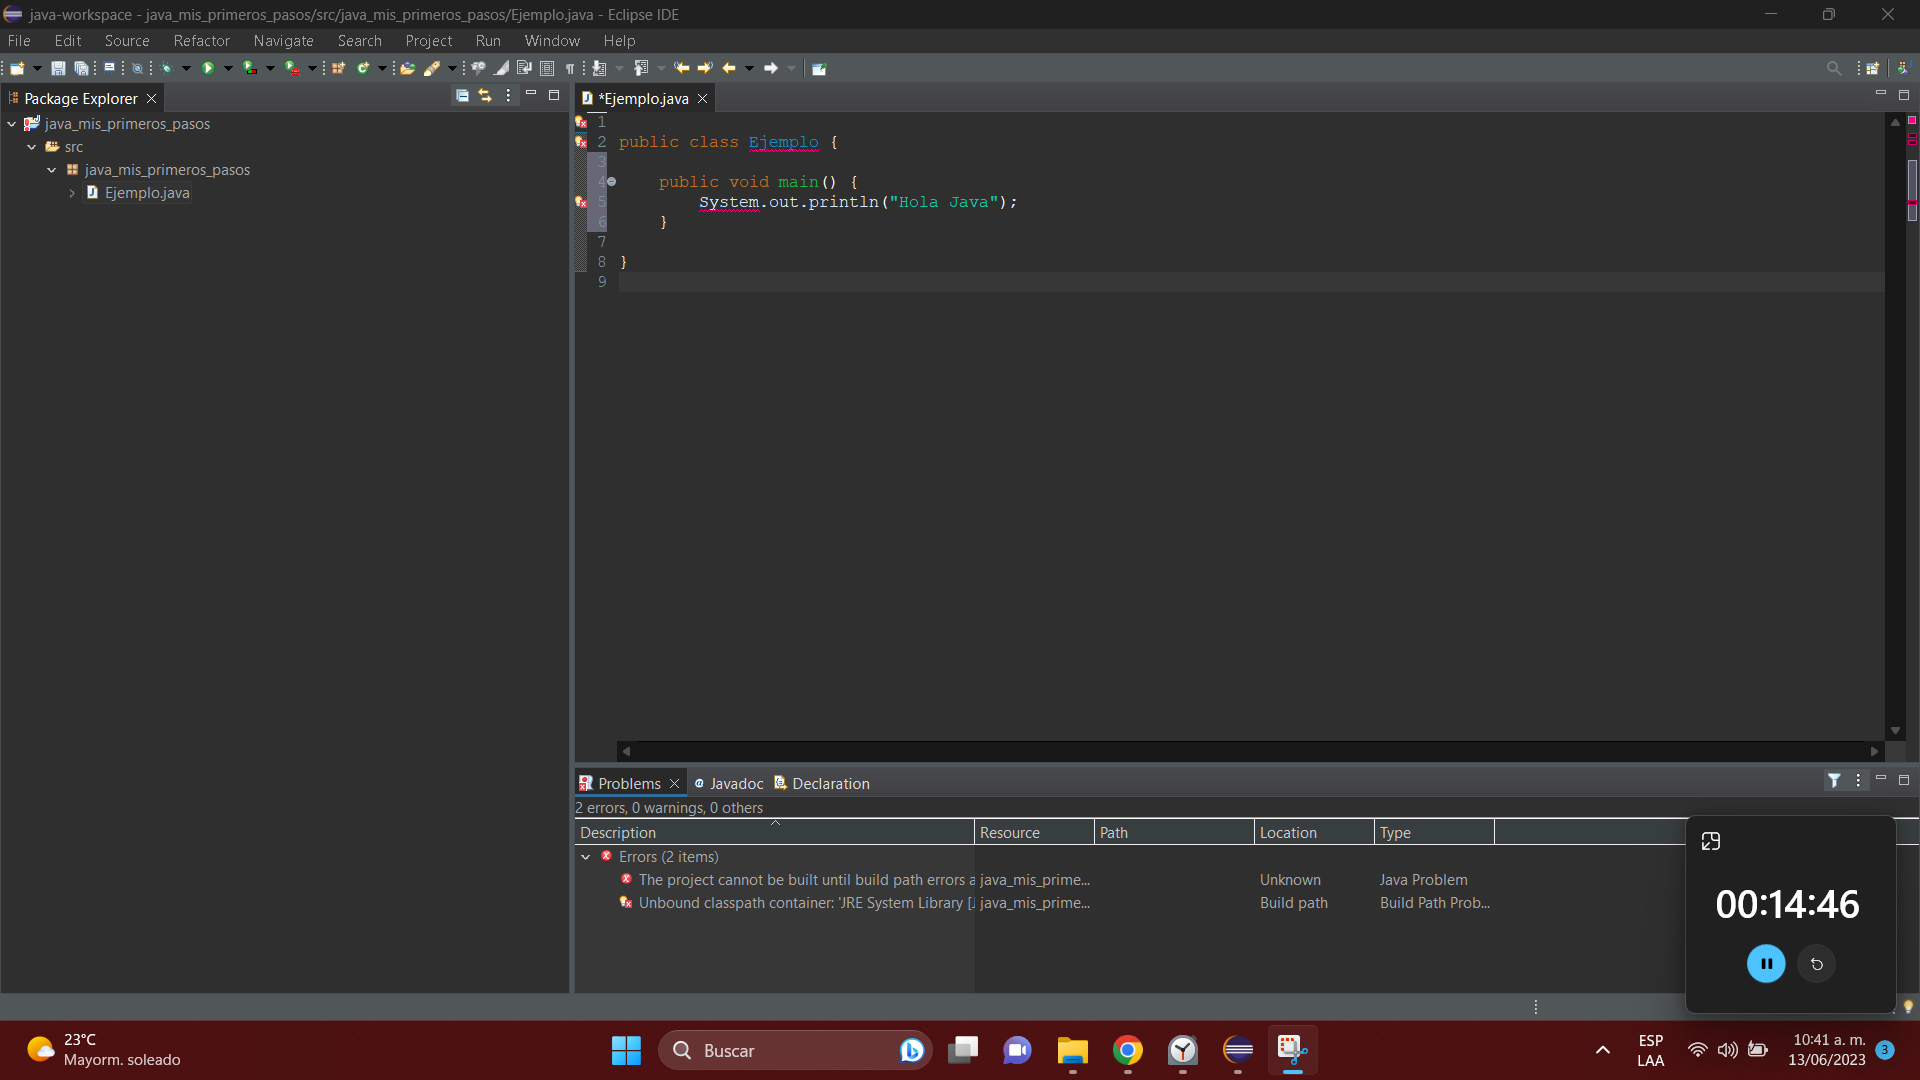
Task: Open the File menu
Action: point(19,41)
